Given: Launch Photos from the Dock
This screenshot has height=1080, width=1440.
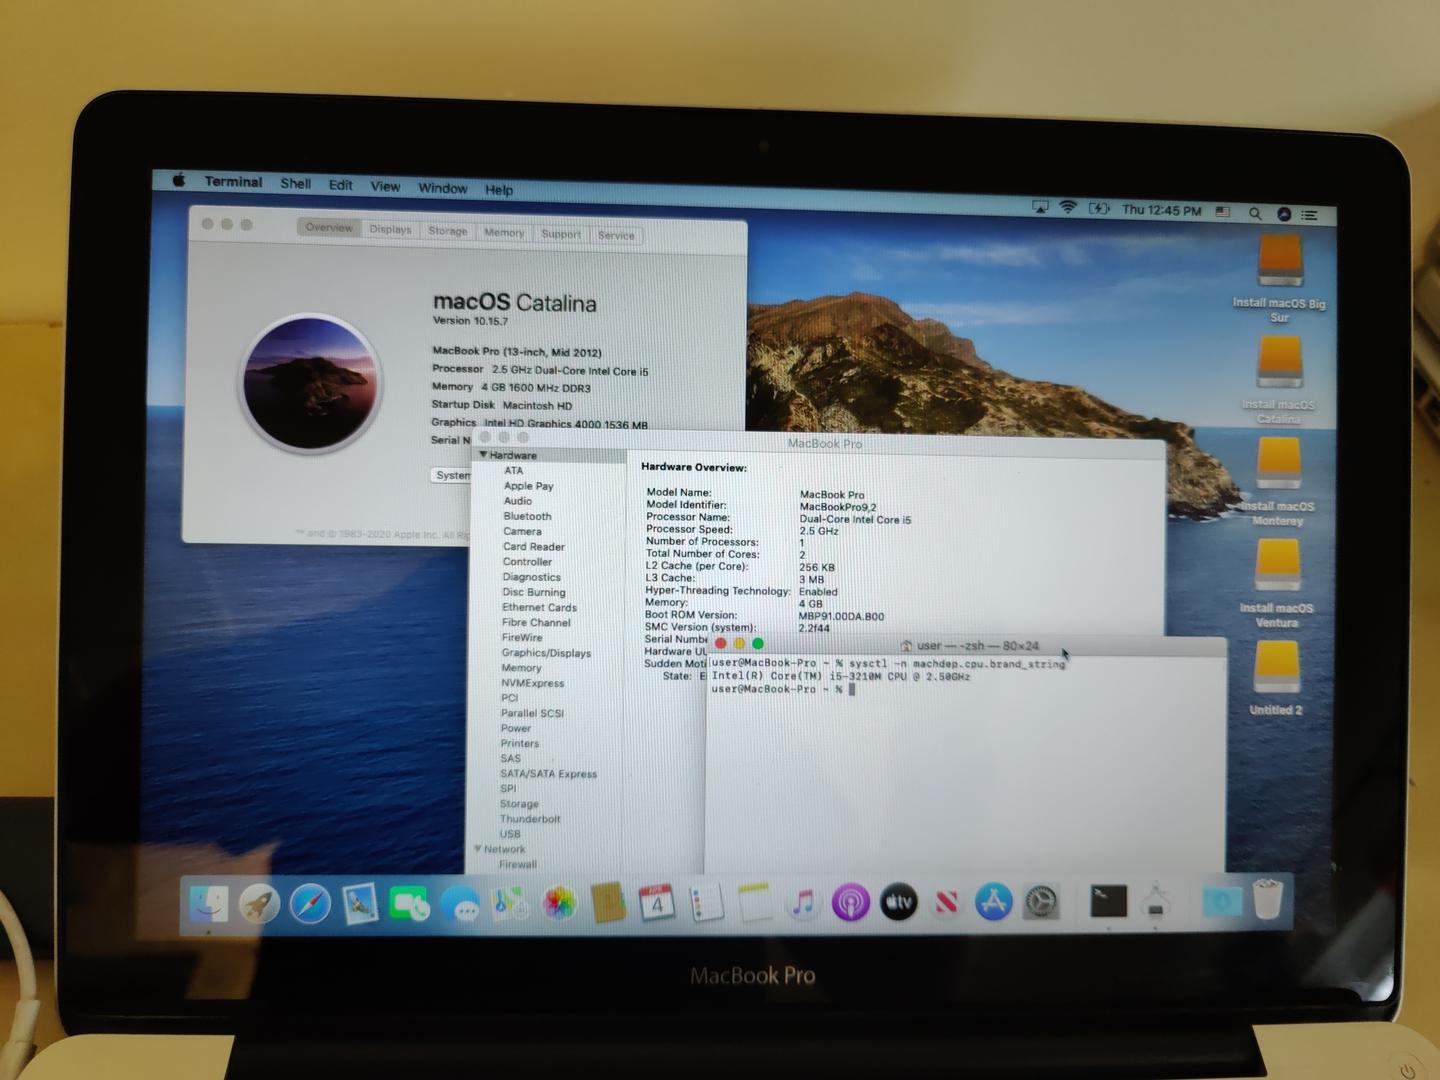Looking at the screenshot, I should pos(559,905).
